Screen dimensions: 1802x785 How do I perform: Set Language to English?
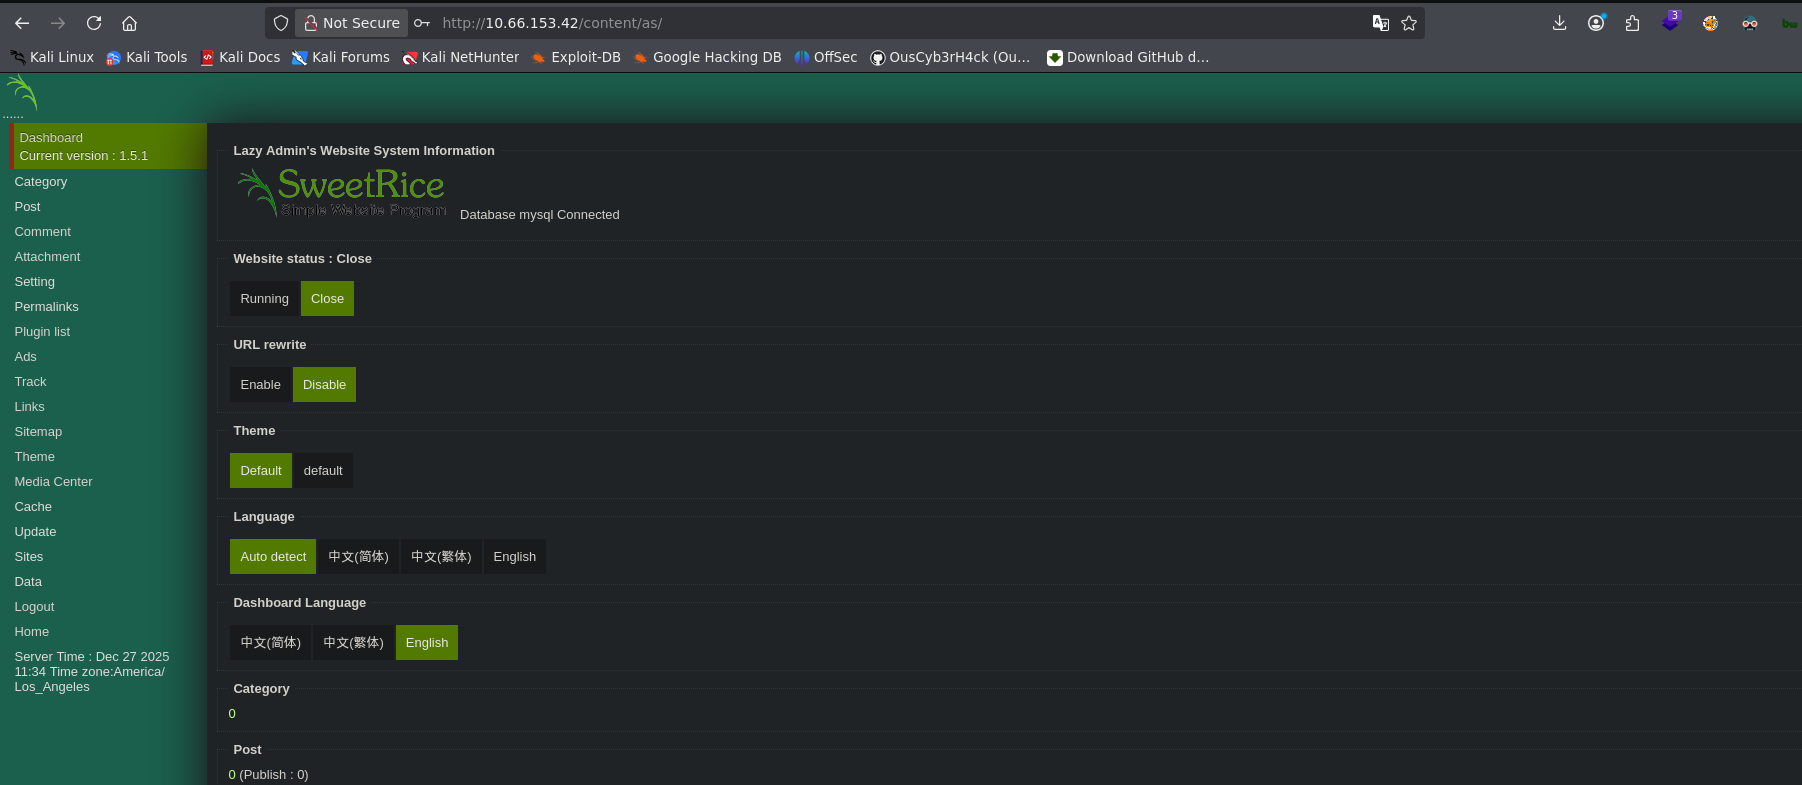(515, 557)
